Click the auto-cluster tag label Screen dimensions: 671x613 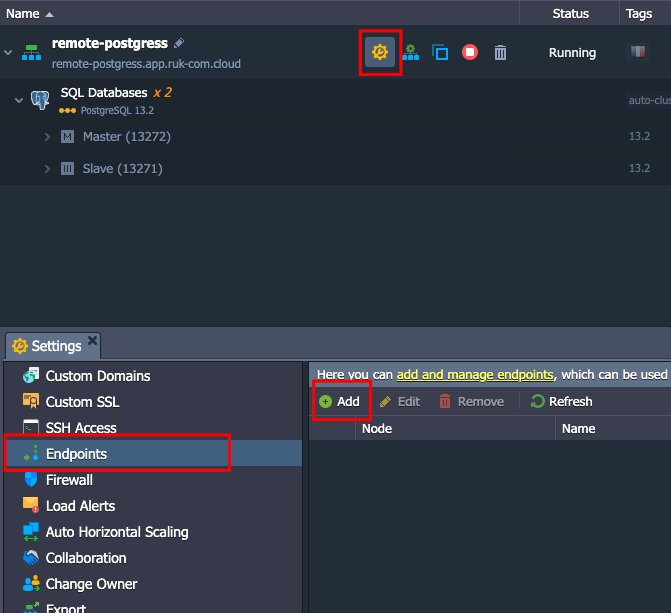pos(649,100)
